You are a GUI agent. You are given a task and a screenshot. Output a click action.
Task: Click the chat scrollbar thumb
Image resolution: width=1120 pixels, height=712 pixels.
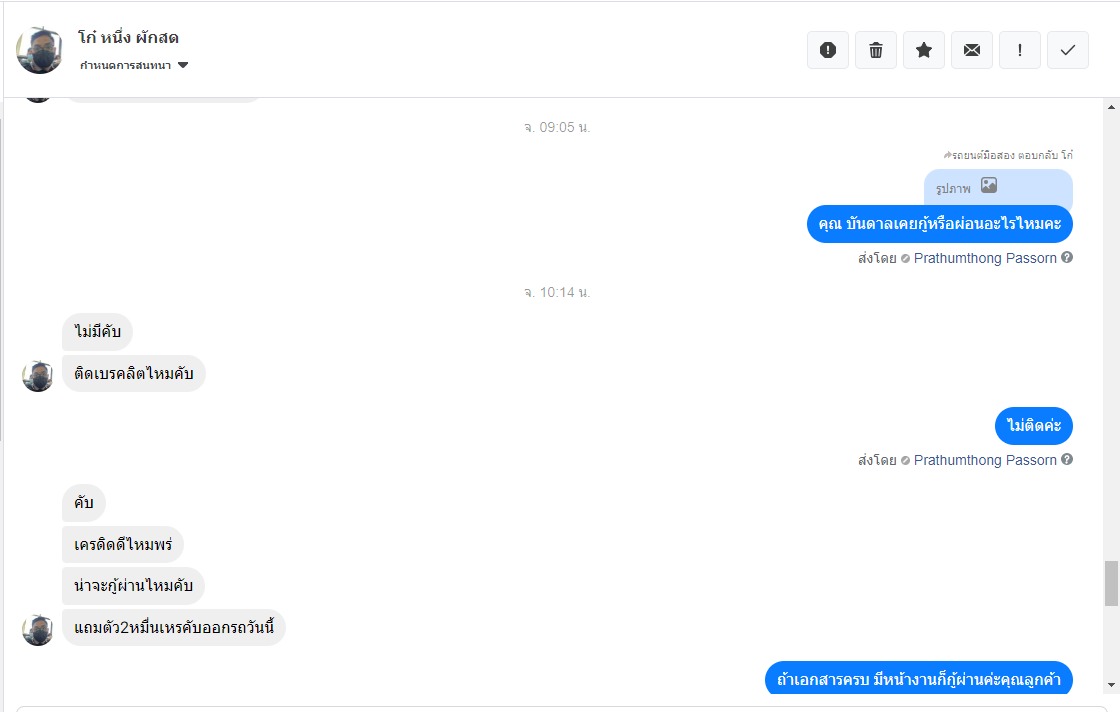point(1111,583)
